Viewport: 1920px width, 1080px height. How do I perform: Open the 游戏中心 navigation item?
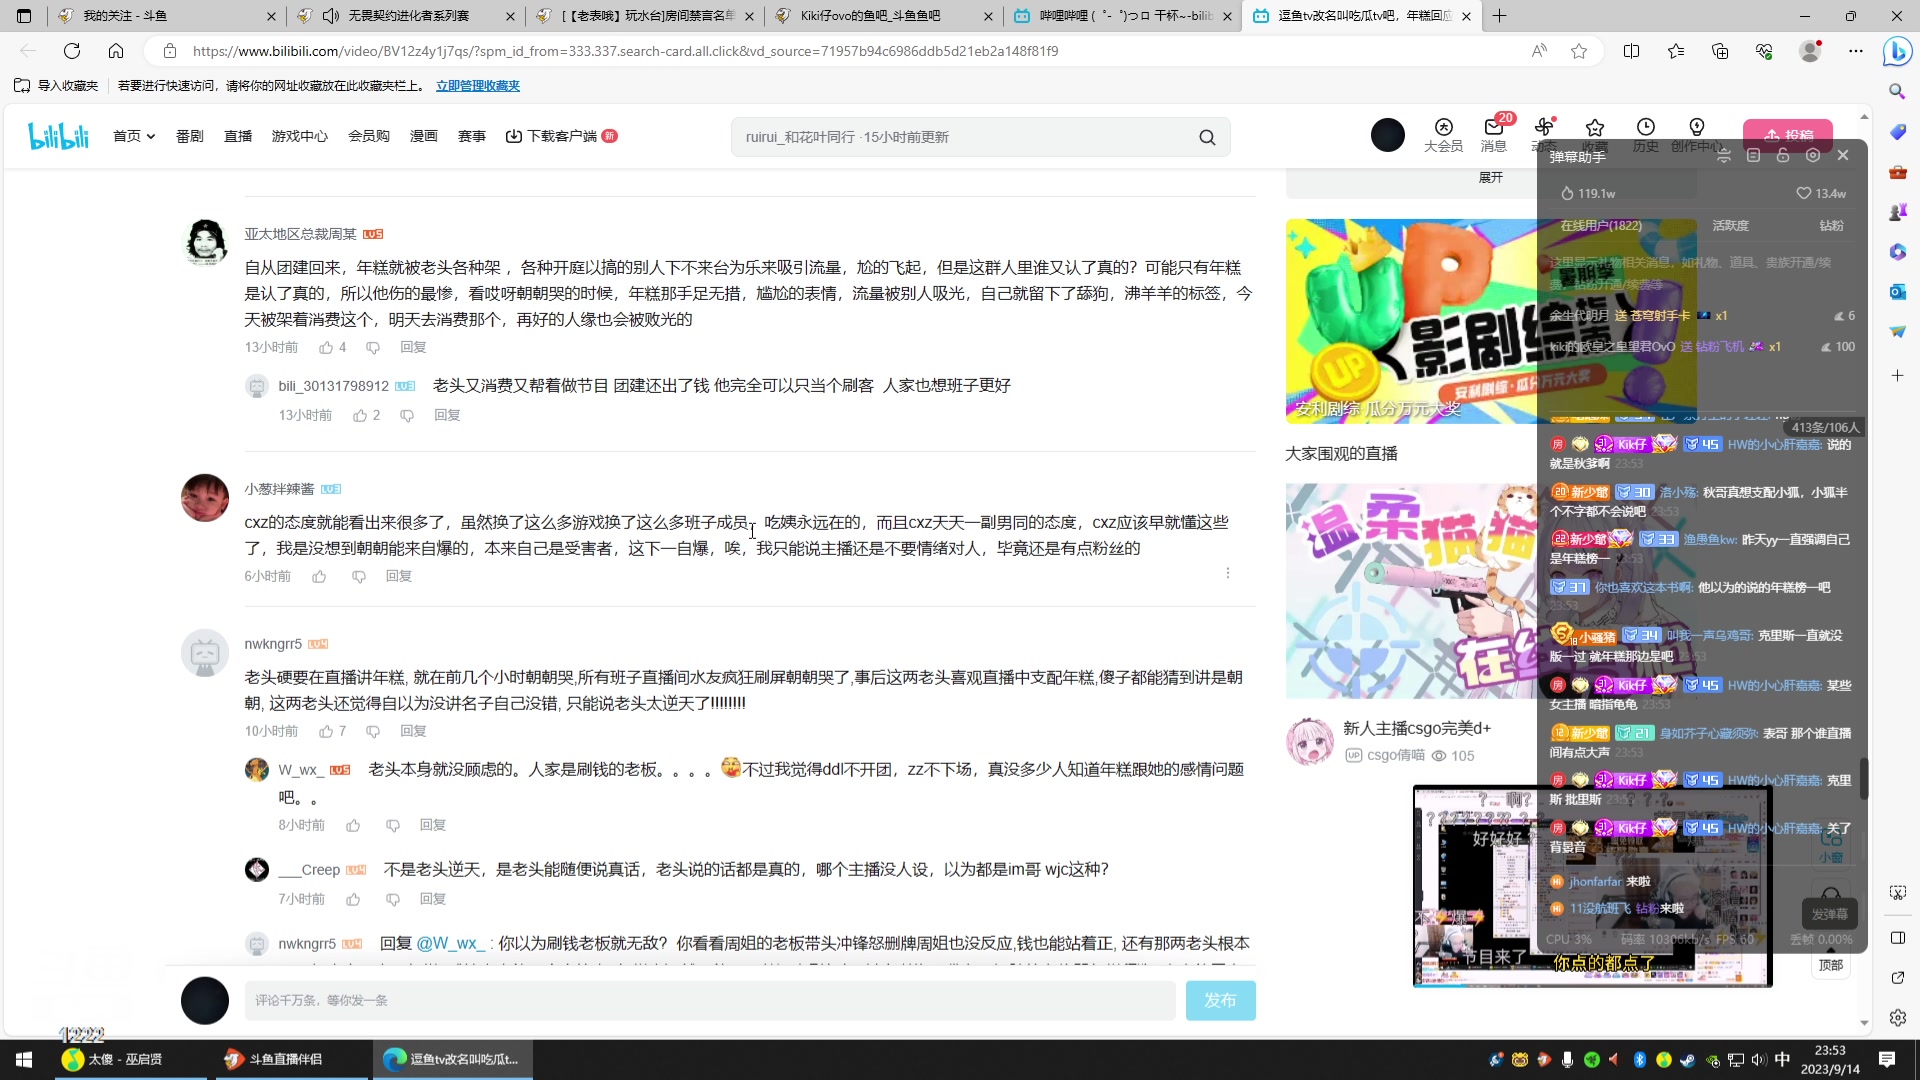300,136
